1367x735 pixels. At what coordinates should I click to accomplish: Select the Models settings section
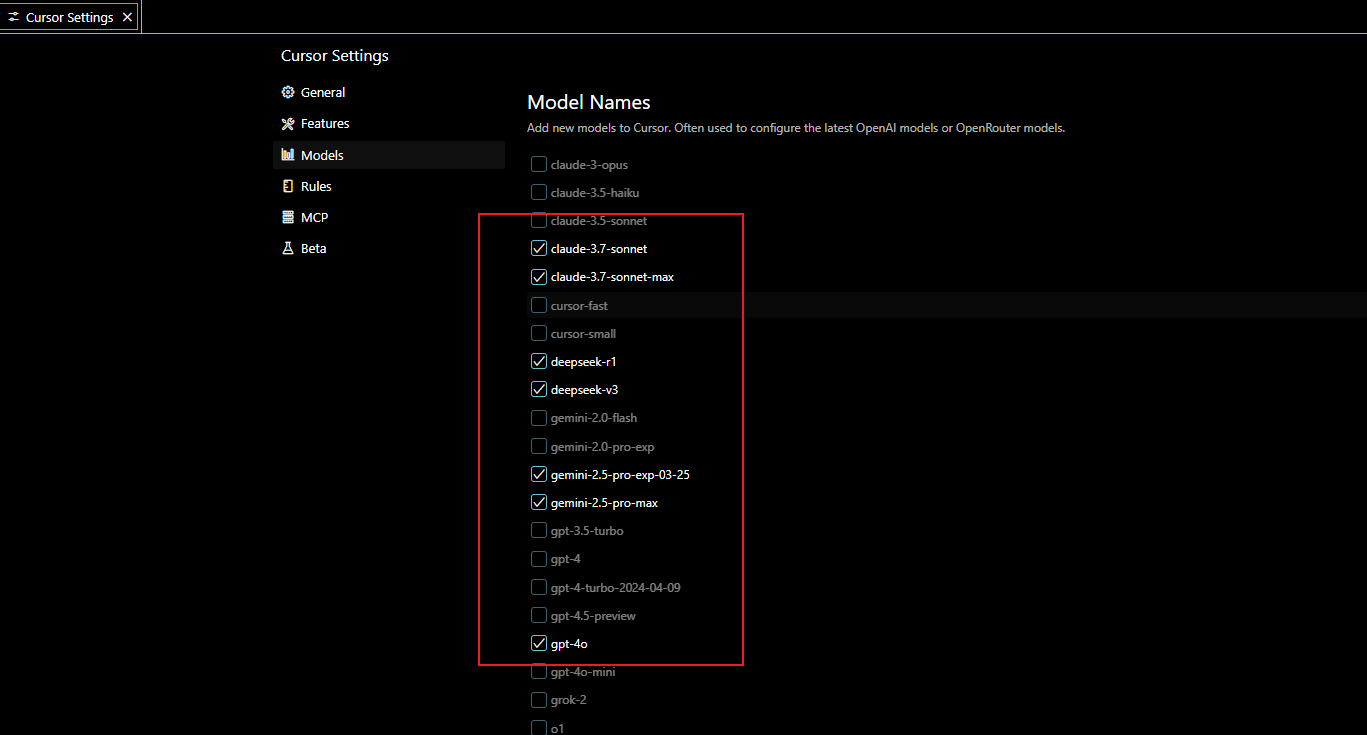389,155
